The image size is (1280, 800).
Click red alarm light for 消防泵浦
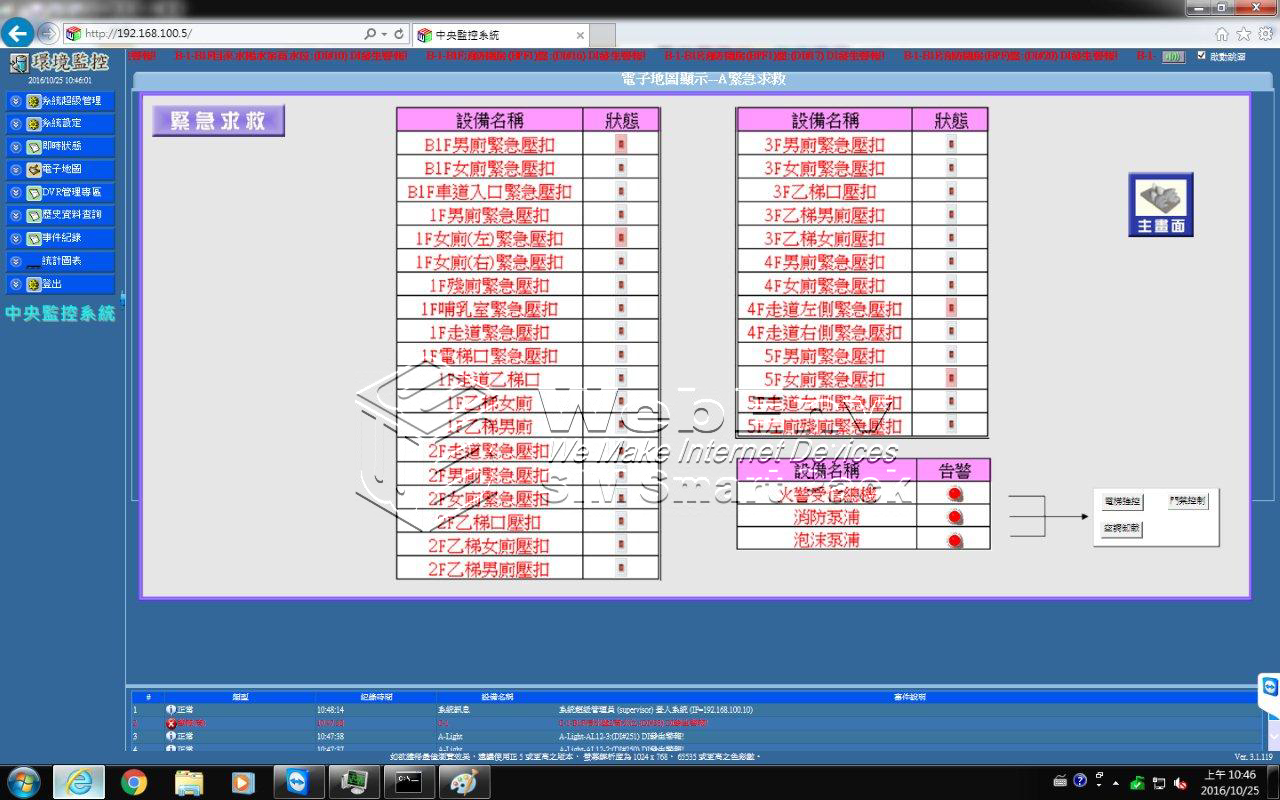click(954, 517)
